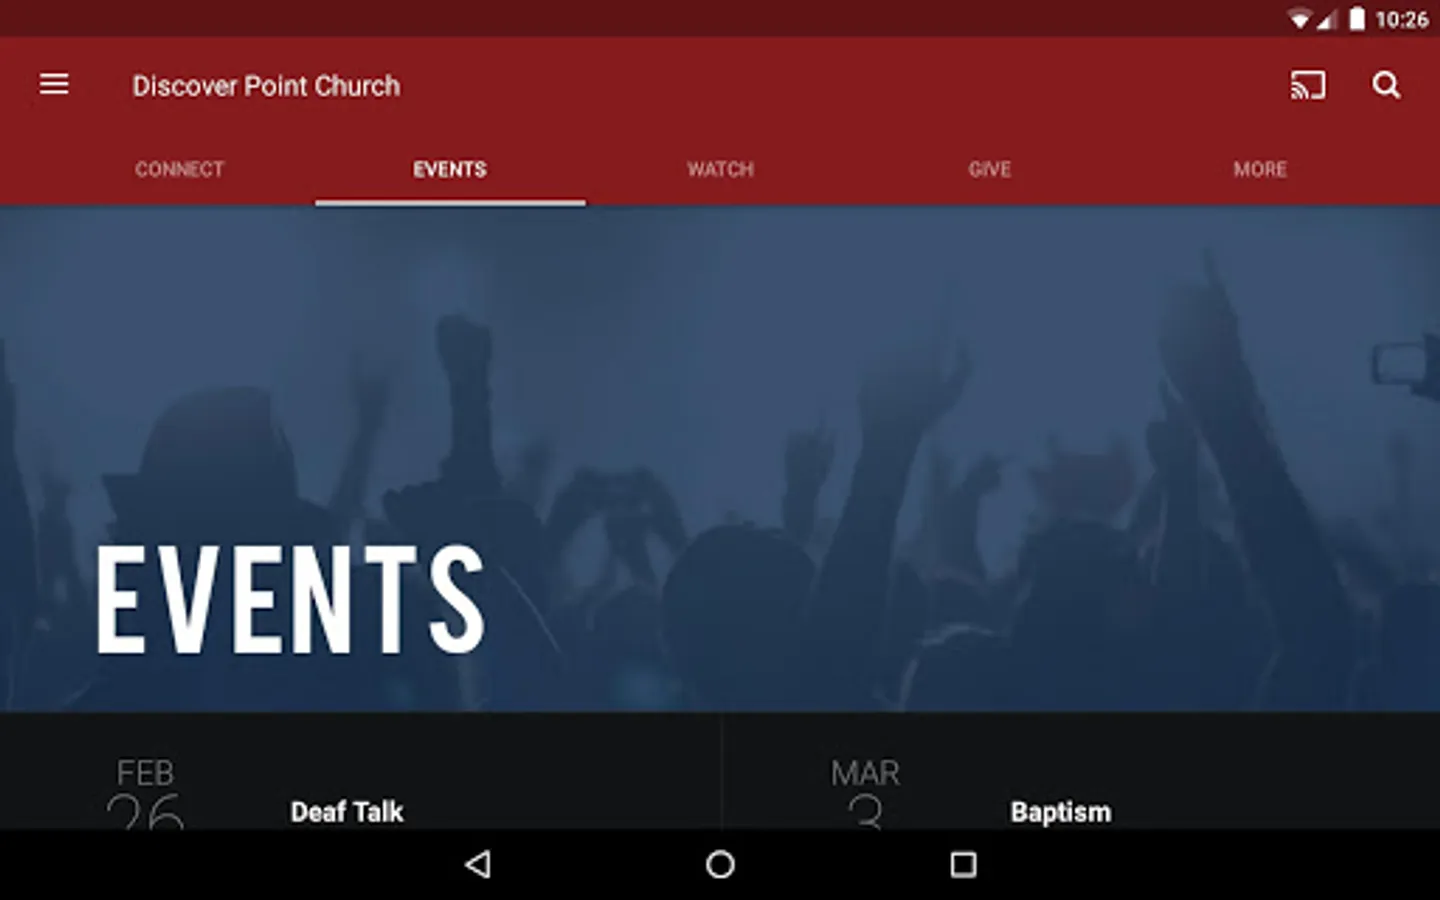Show the MORE tab

(1260, 169)
